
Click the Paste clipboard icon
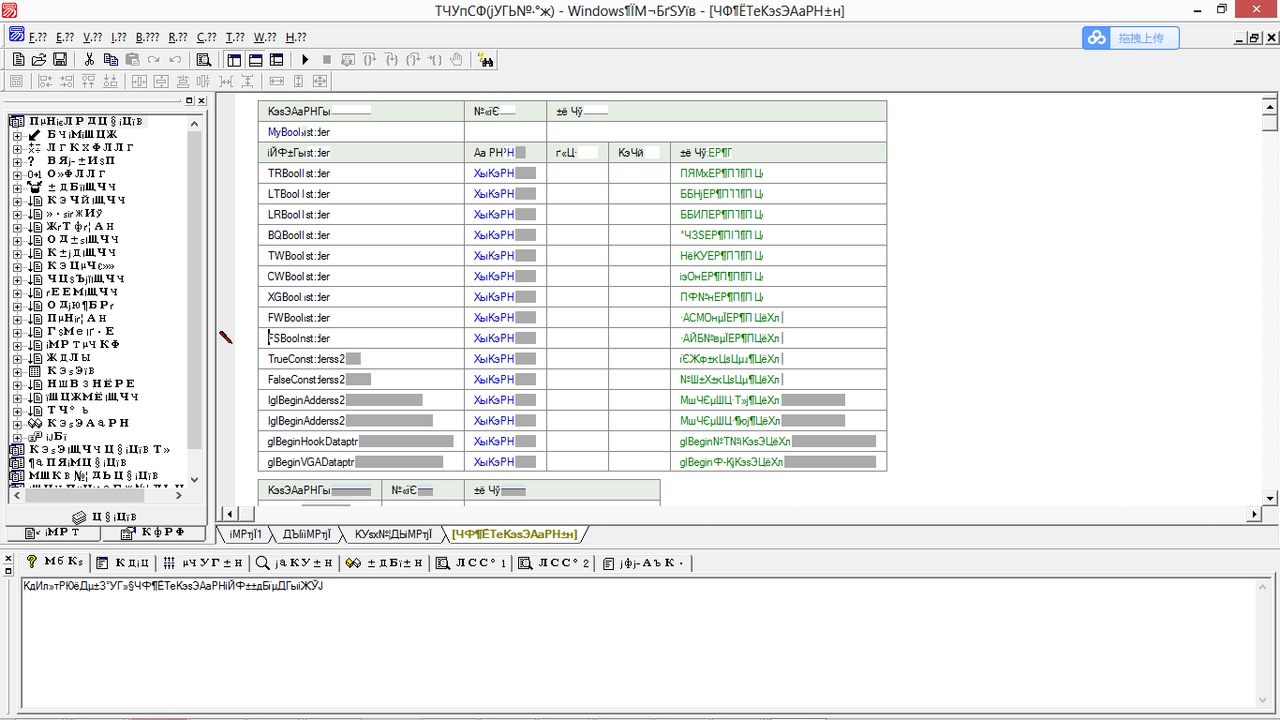pos(132,60)
